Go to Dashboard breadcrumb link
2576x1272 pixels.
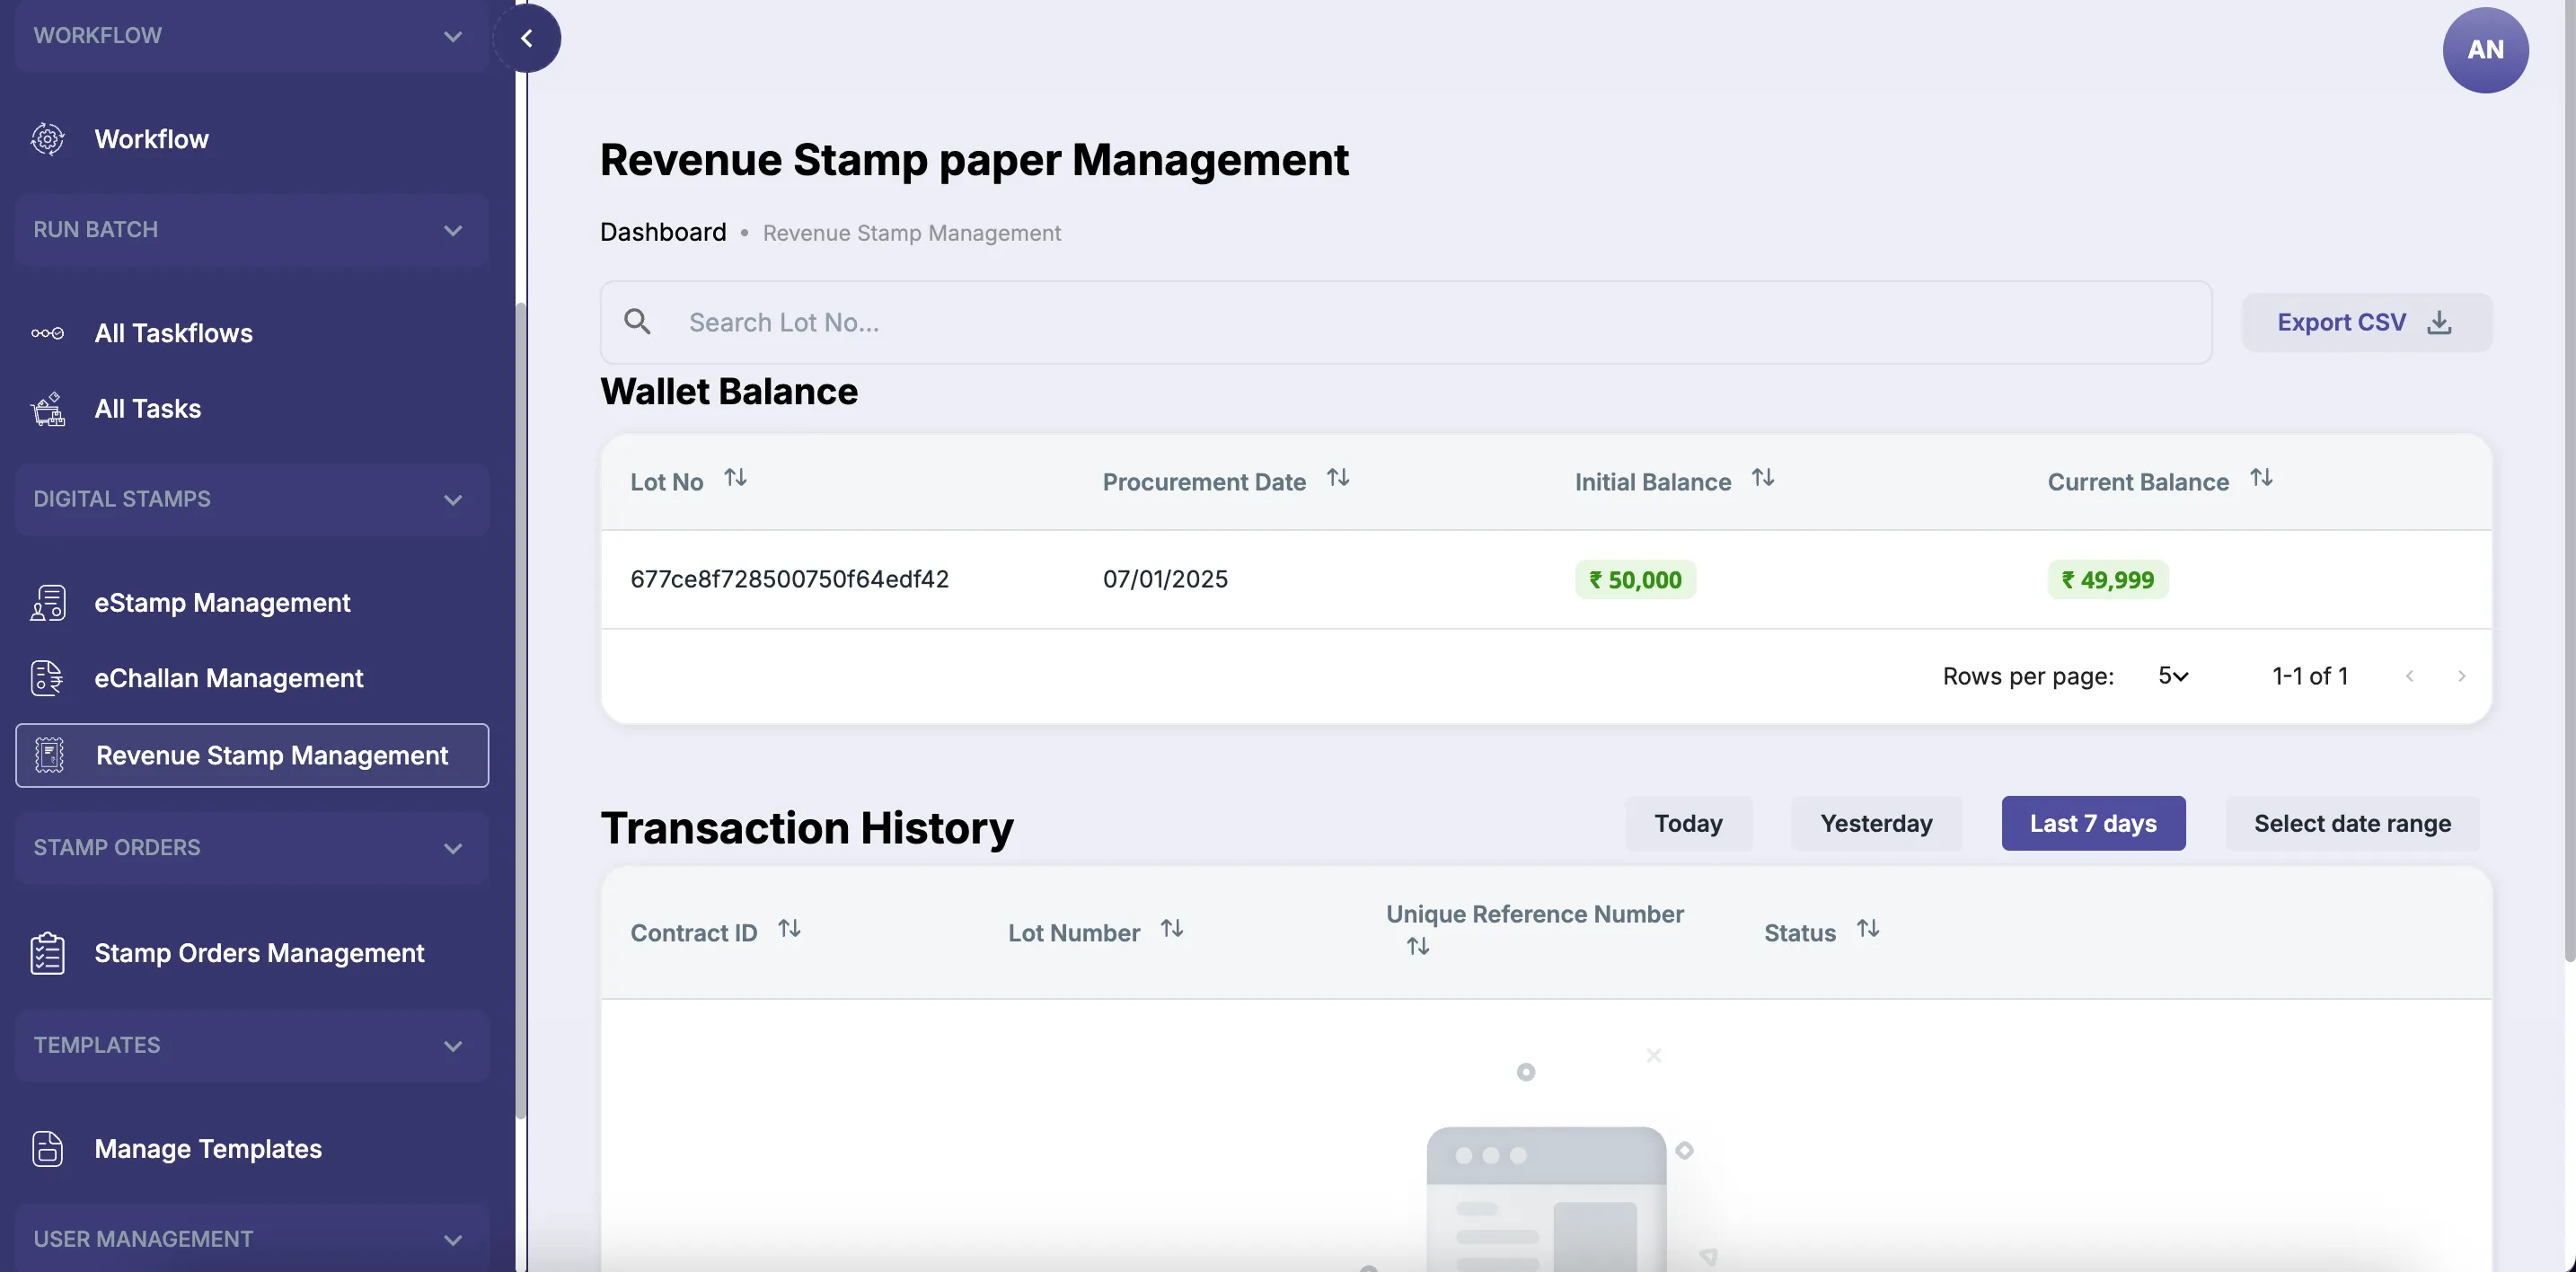(663, 233)
